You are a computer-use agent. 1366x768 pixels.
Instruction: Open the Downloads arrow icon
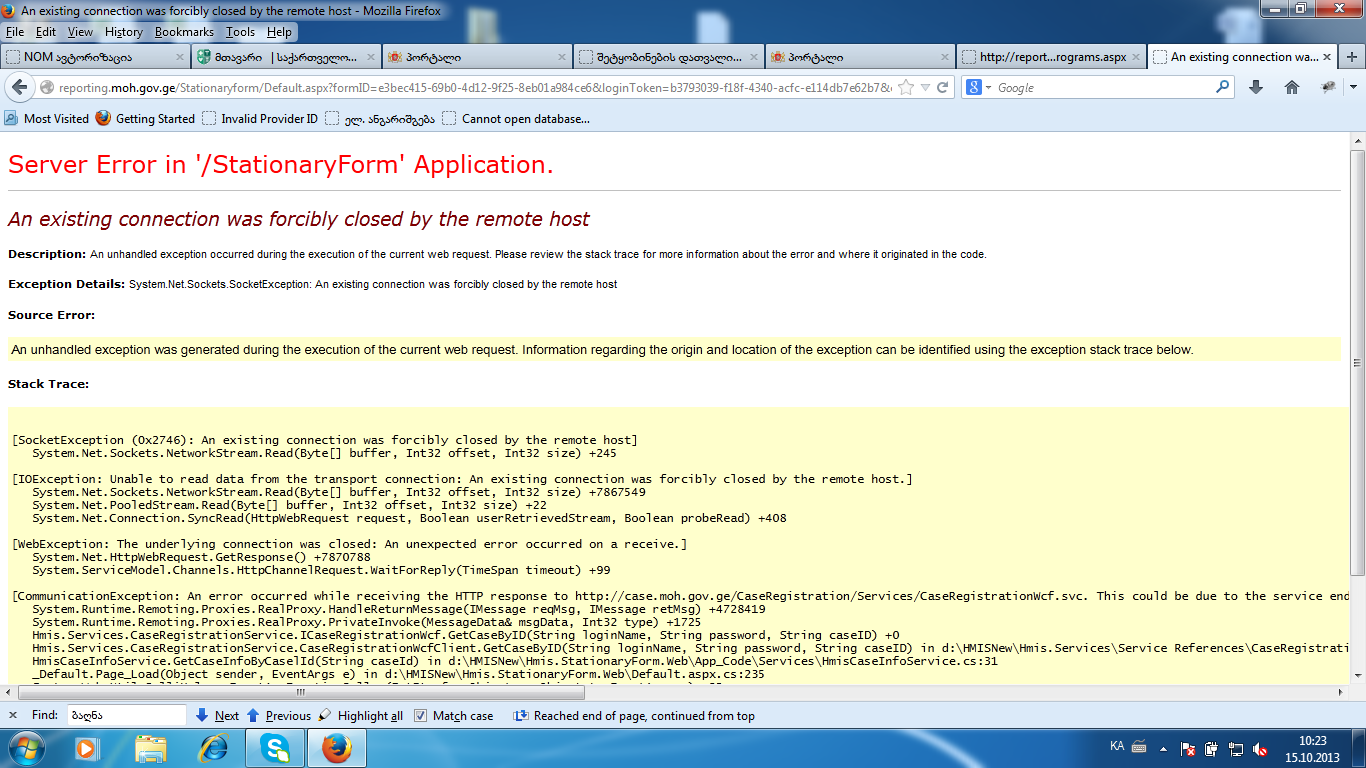click(x=1256, y=88)
